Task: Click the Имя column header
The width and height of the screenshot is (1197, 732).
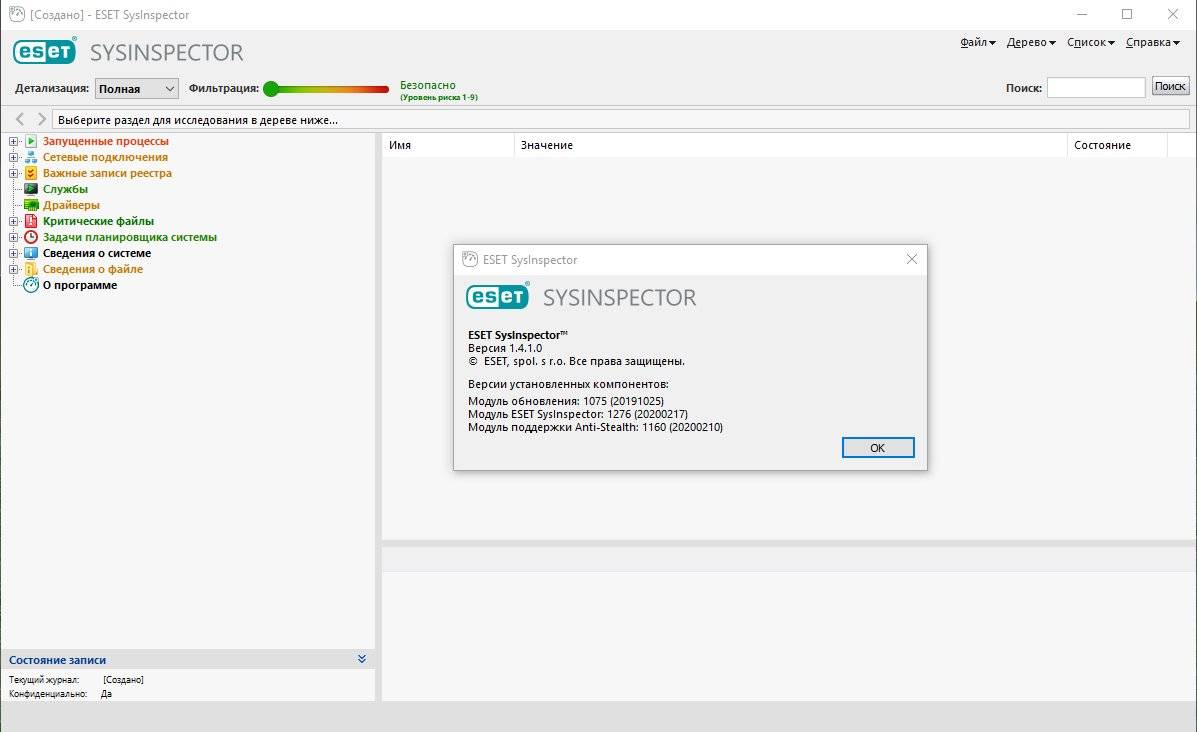Action: 448,145
